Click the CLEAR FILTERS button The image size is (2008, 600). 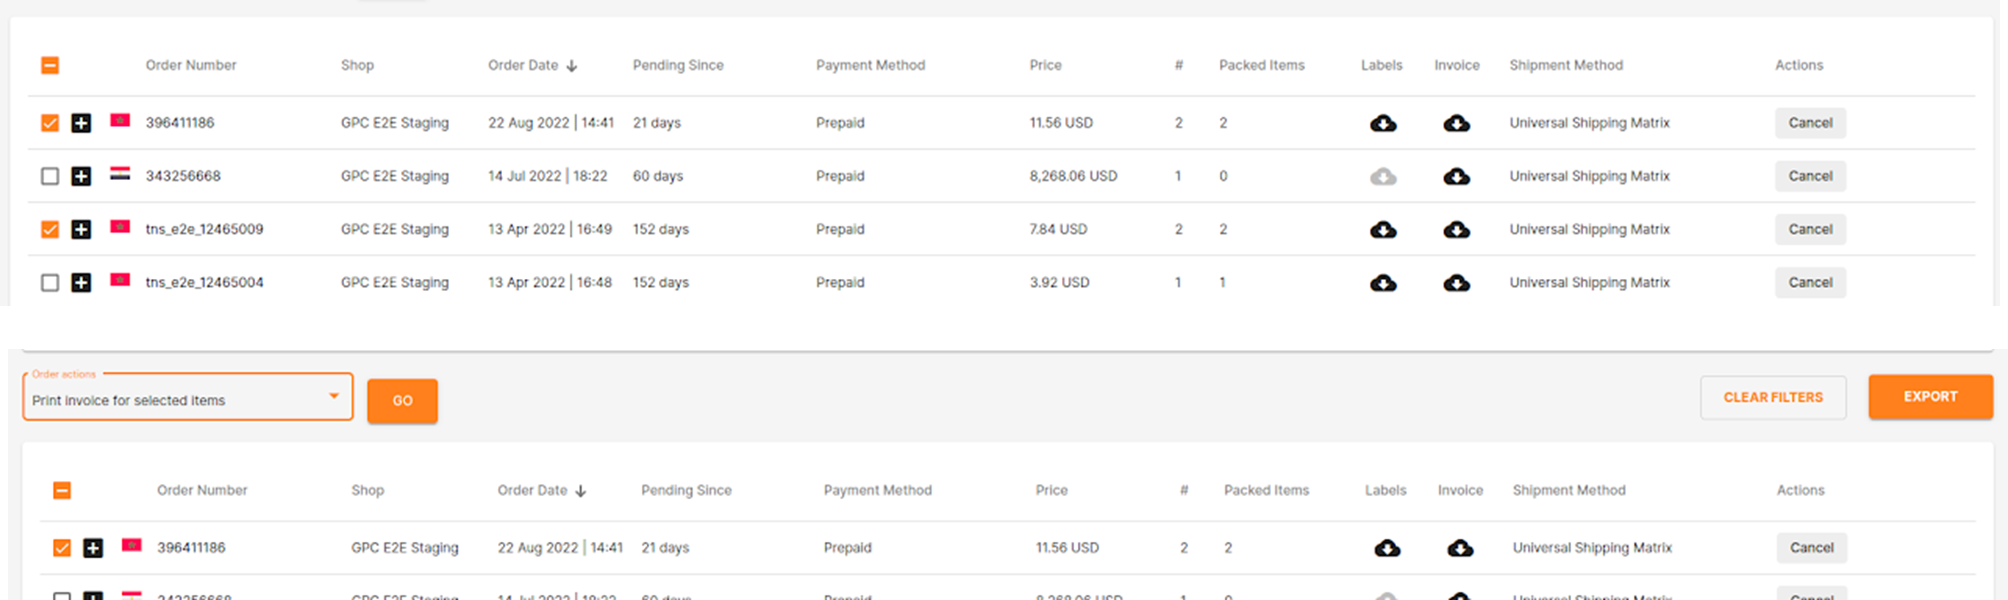click(1773, 397)
